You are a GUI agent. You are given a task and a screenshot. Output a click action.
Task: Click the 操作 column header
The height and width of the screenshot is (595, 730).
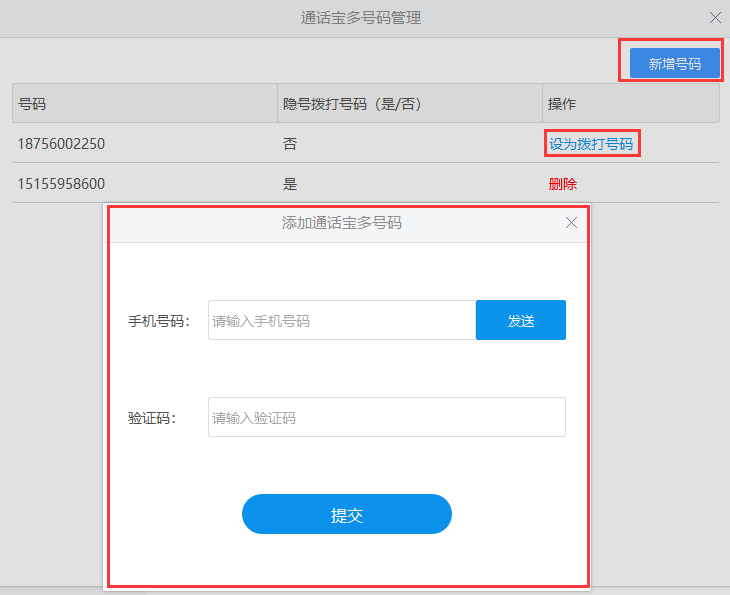631,103
